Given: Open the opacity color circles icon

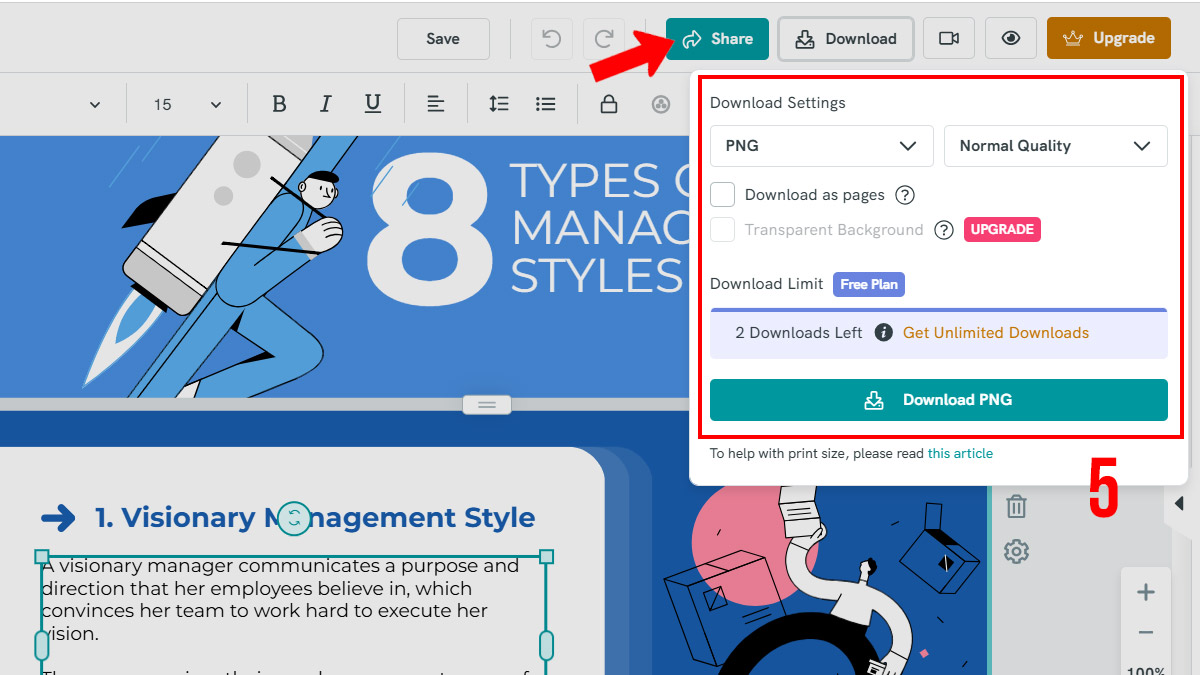Looking at the screenshot, I should pyautogui.click(x=660, y=104).
